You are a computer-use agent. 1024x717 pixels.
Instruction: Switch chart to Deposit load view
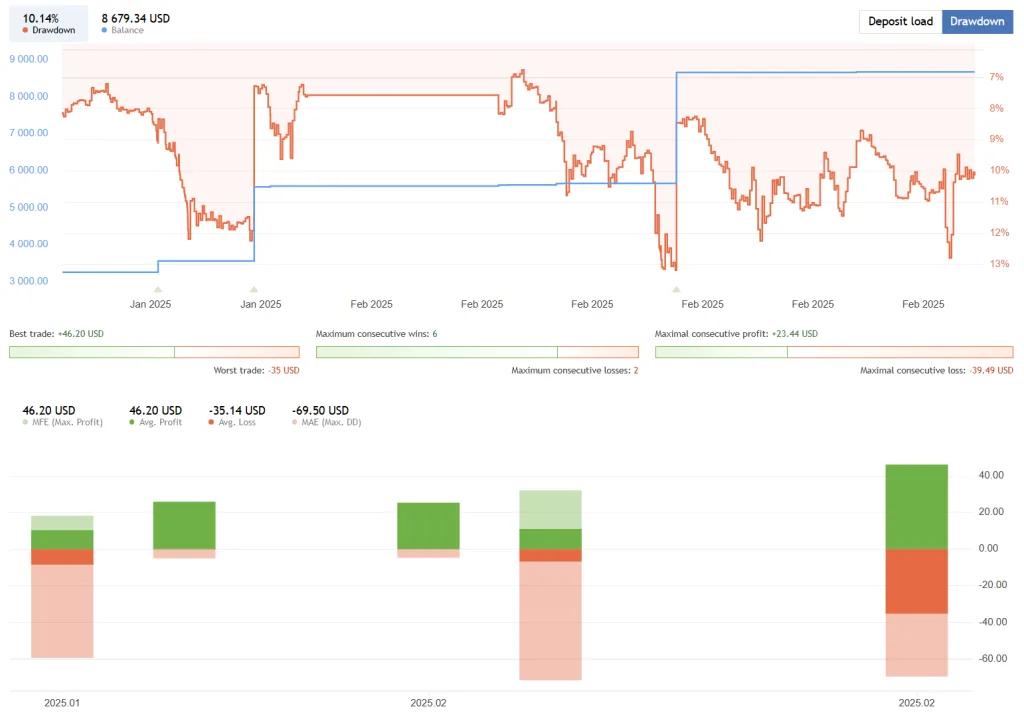(x=900, y=22)
